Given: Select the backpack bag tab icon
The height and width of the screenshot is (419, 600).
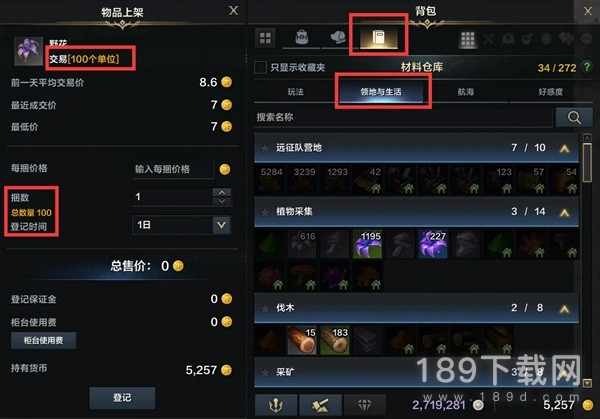Looking at the screenshot, I should click(302, 37).
